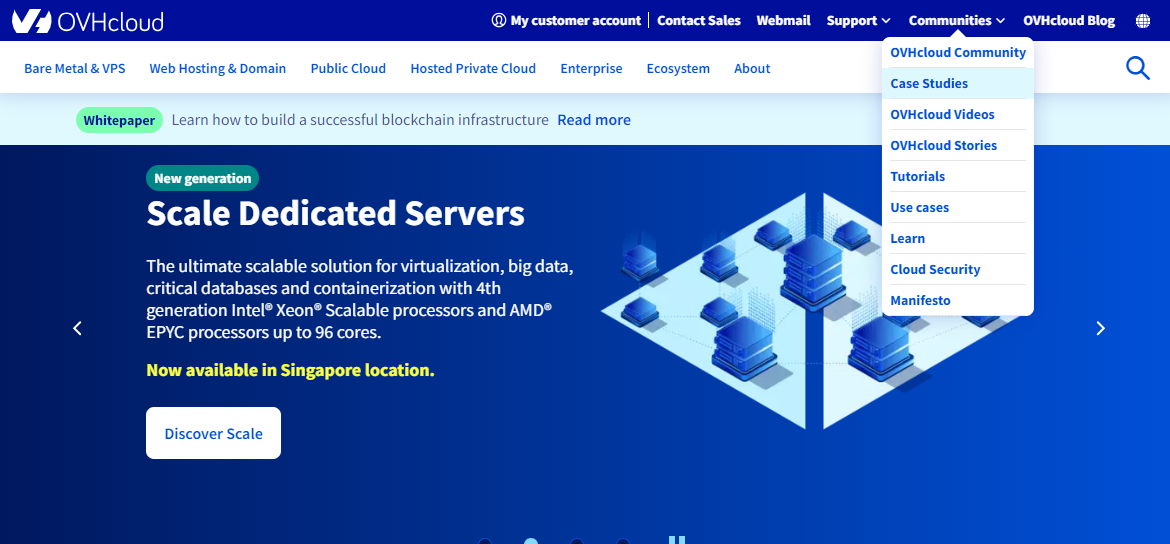
Task: Collapse the Communities dropdown
Action: point(957,21)
